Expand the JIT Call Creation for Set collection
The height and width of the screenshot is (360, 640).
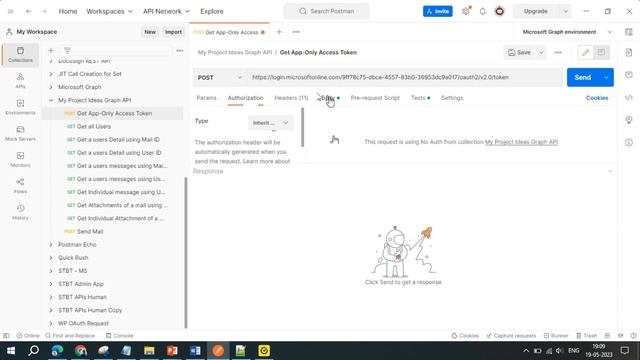pyautogui.click(x=51, y=74)
